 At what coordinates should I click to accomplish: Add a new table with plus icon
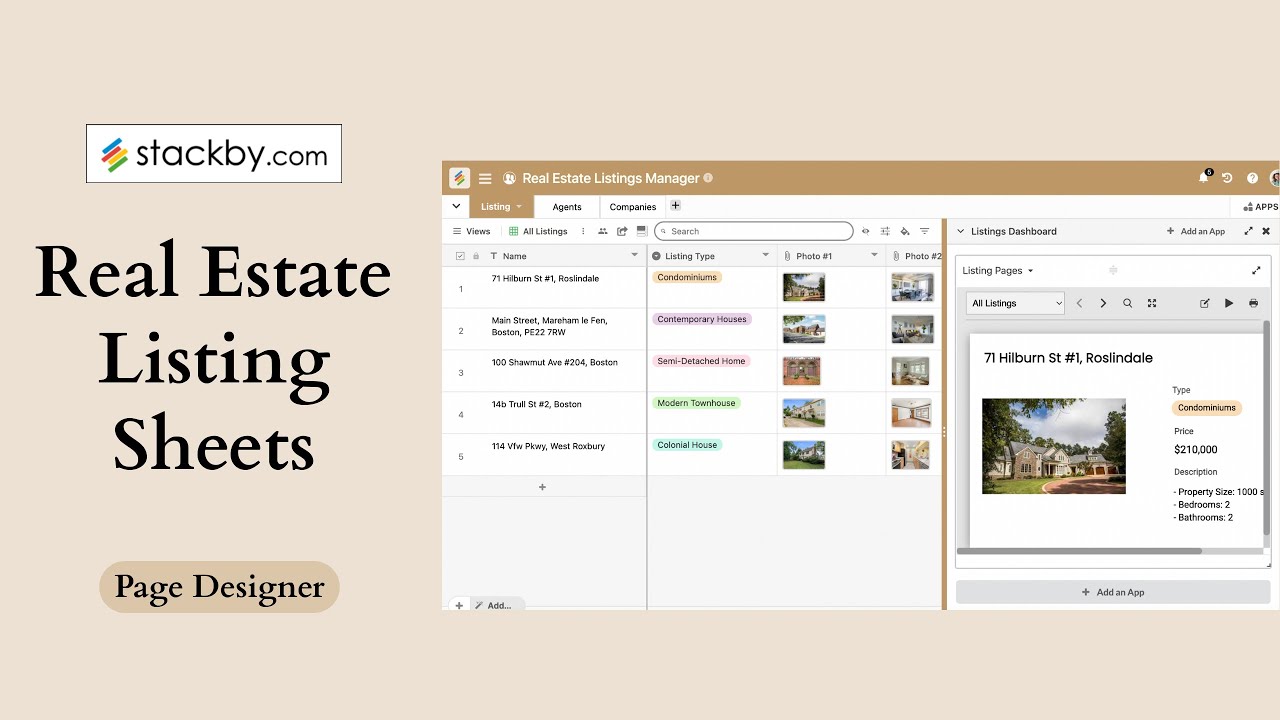click(x=675, y=206)
